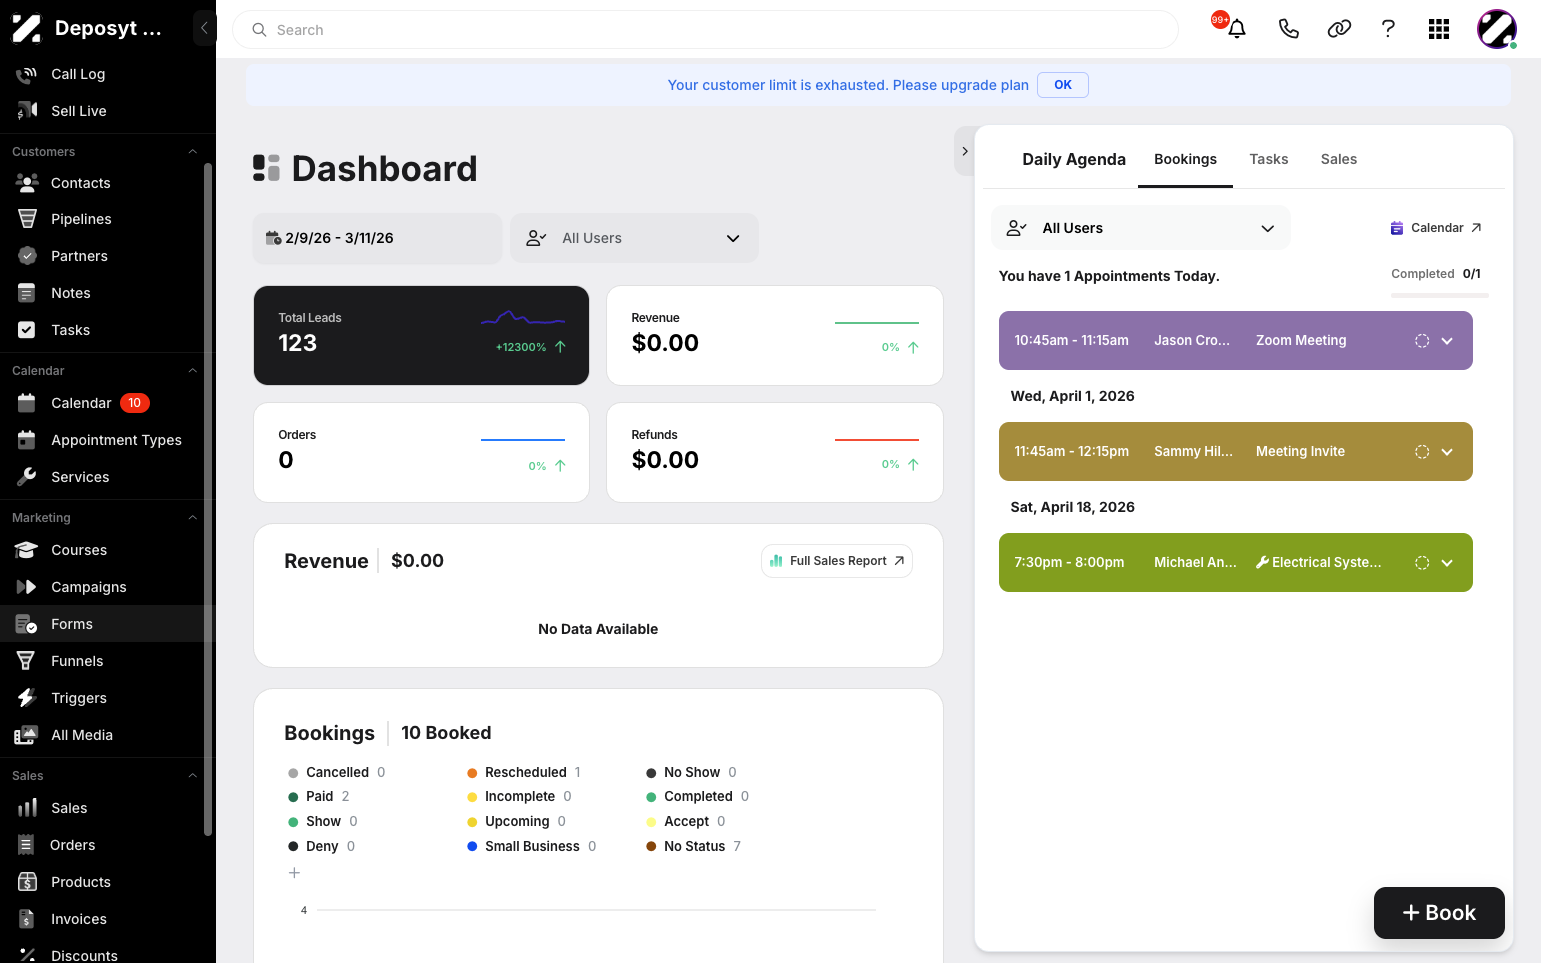
Task: Collapse the Customers sidebar section
Action: coord(192,152)
